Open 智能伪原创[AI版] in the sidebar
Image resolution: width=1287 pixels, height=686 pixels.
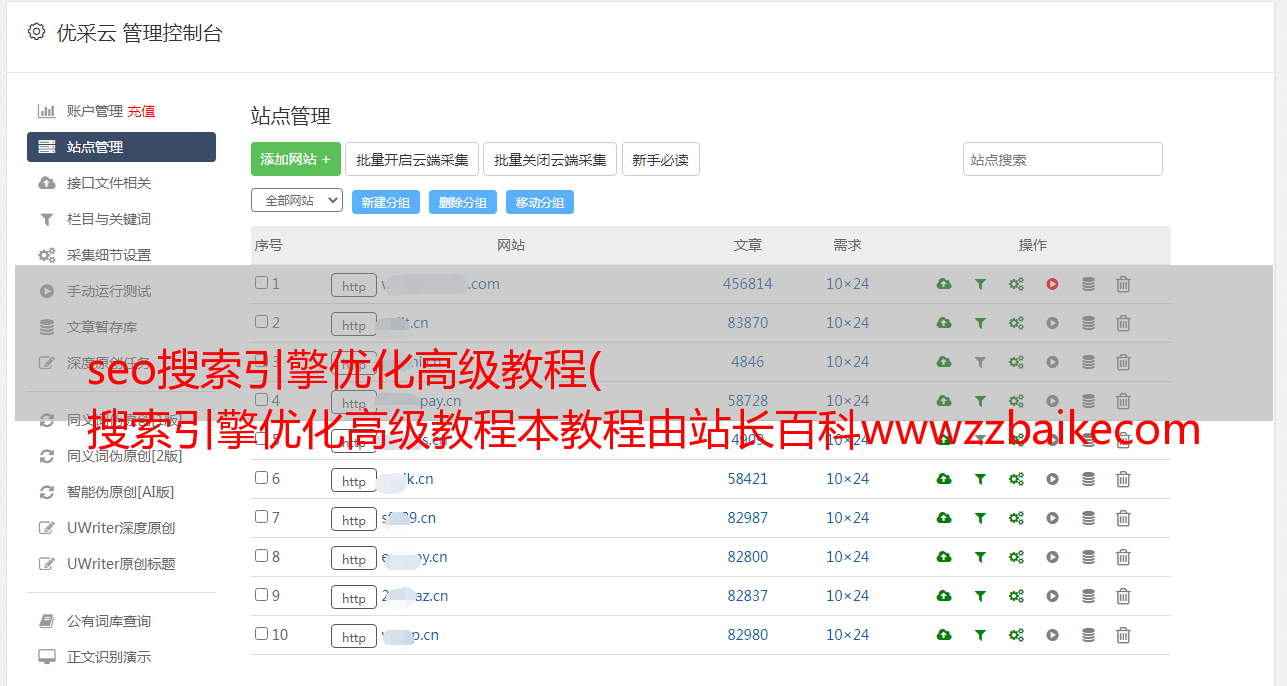point(121,492)
